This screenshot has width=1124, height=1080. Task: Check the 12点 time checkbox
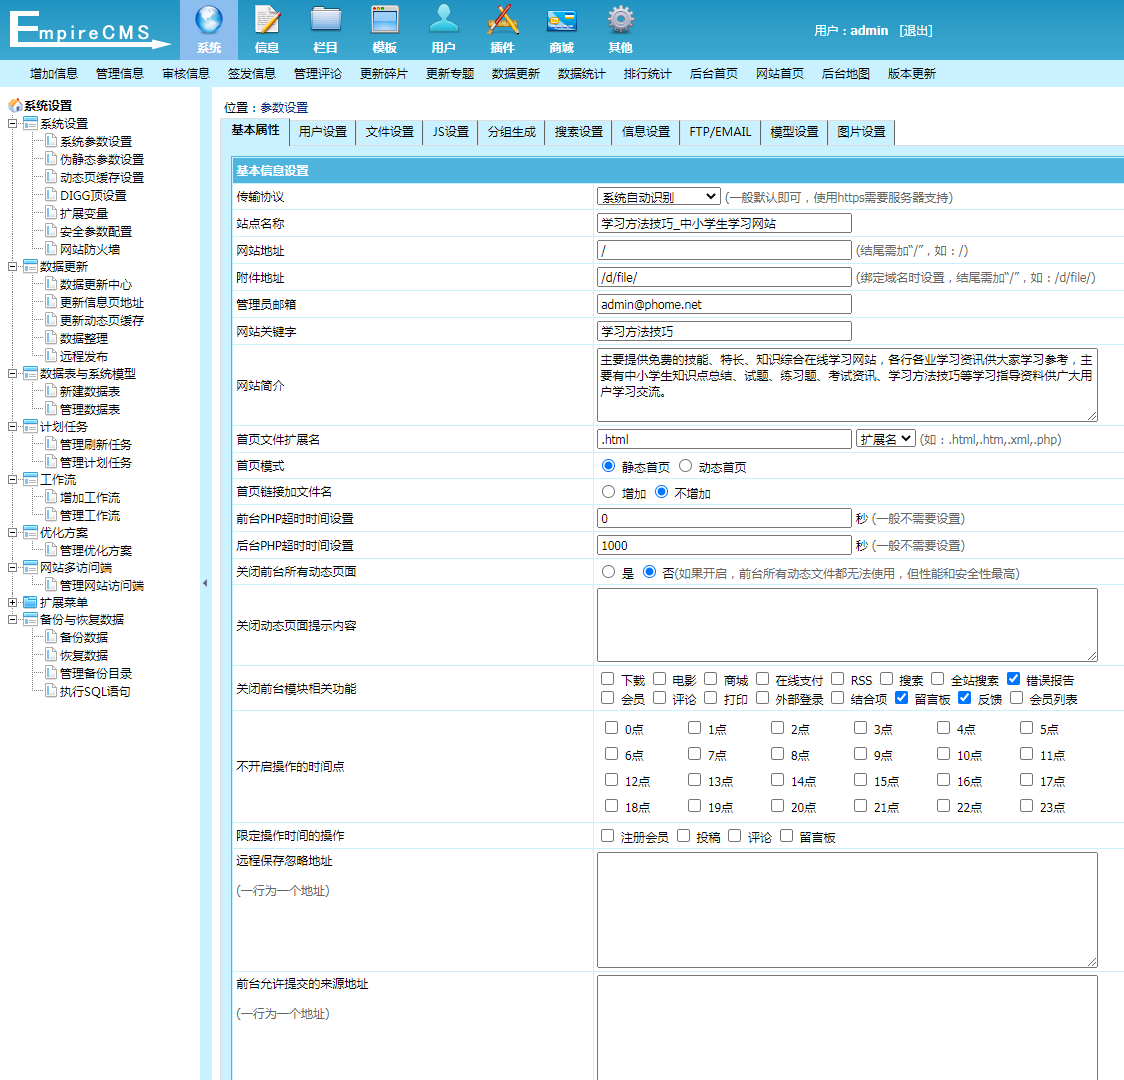611,780
